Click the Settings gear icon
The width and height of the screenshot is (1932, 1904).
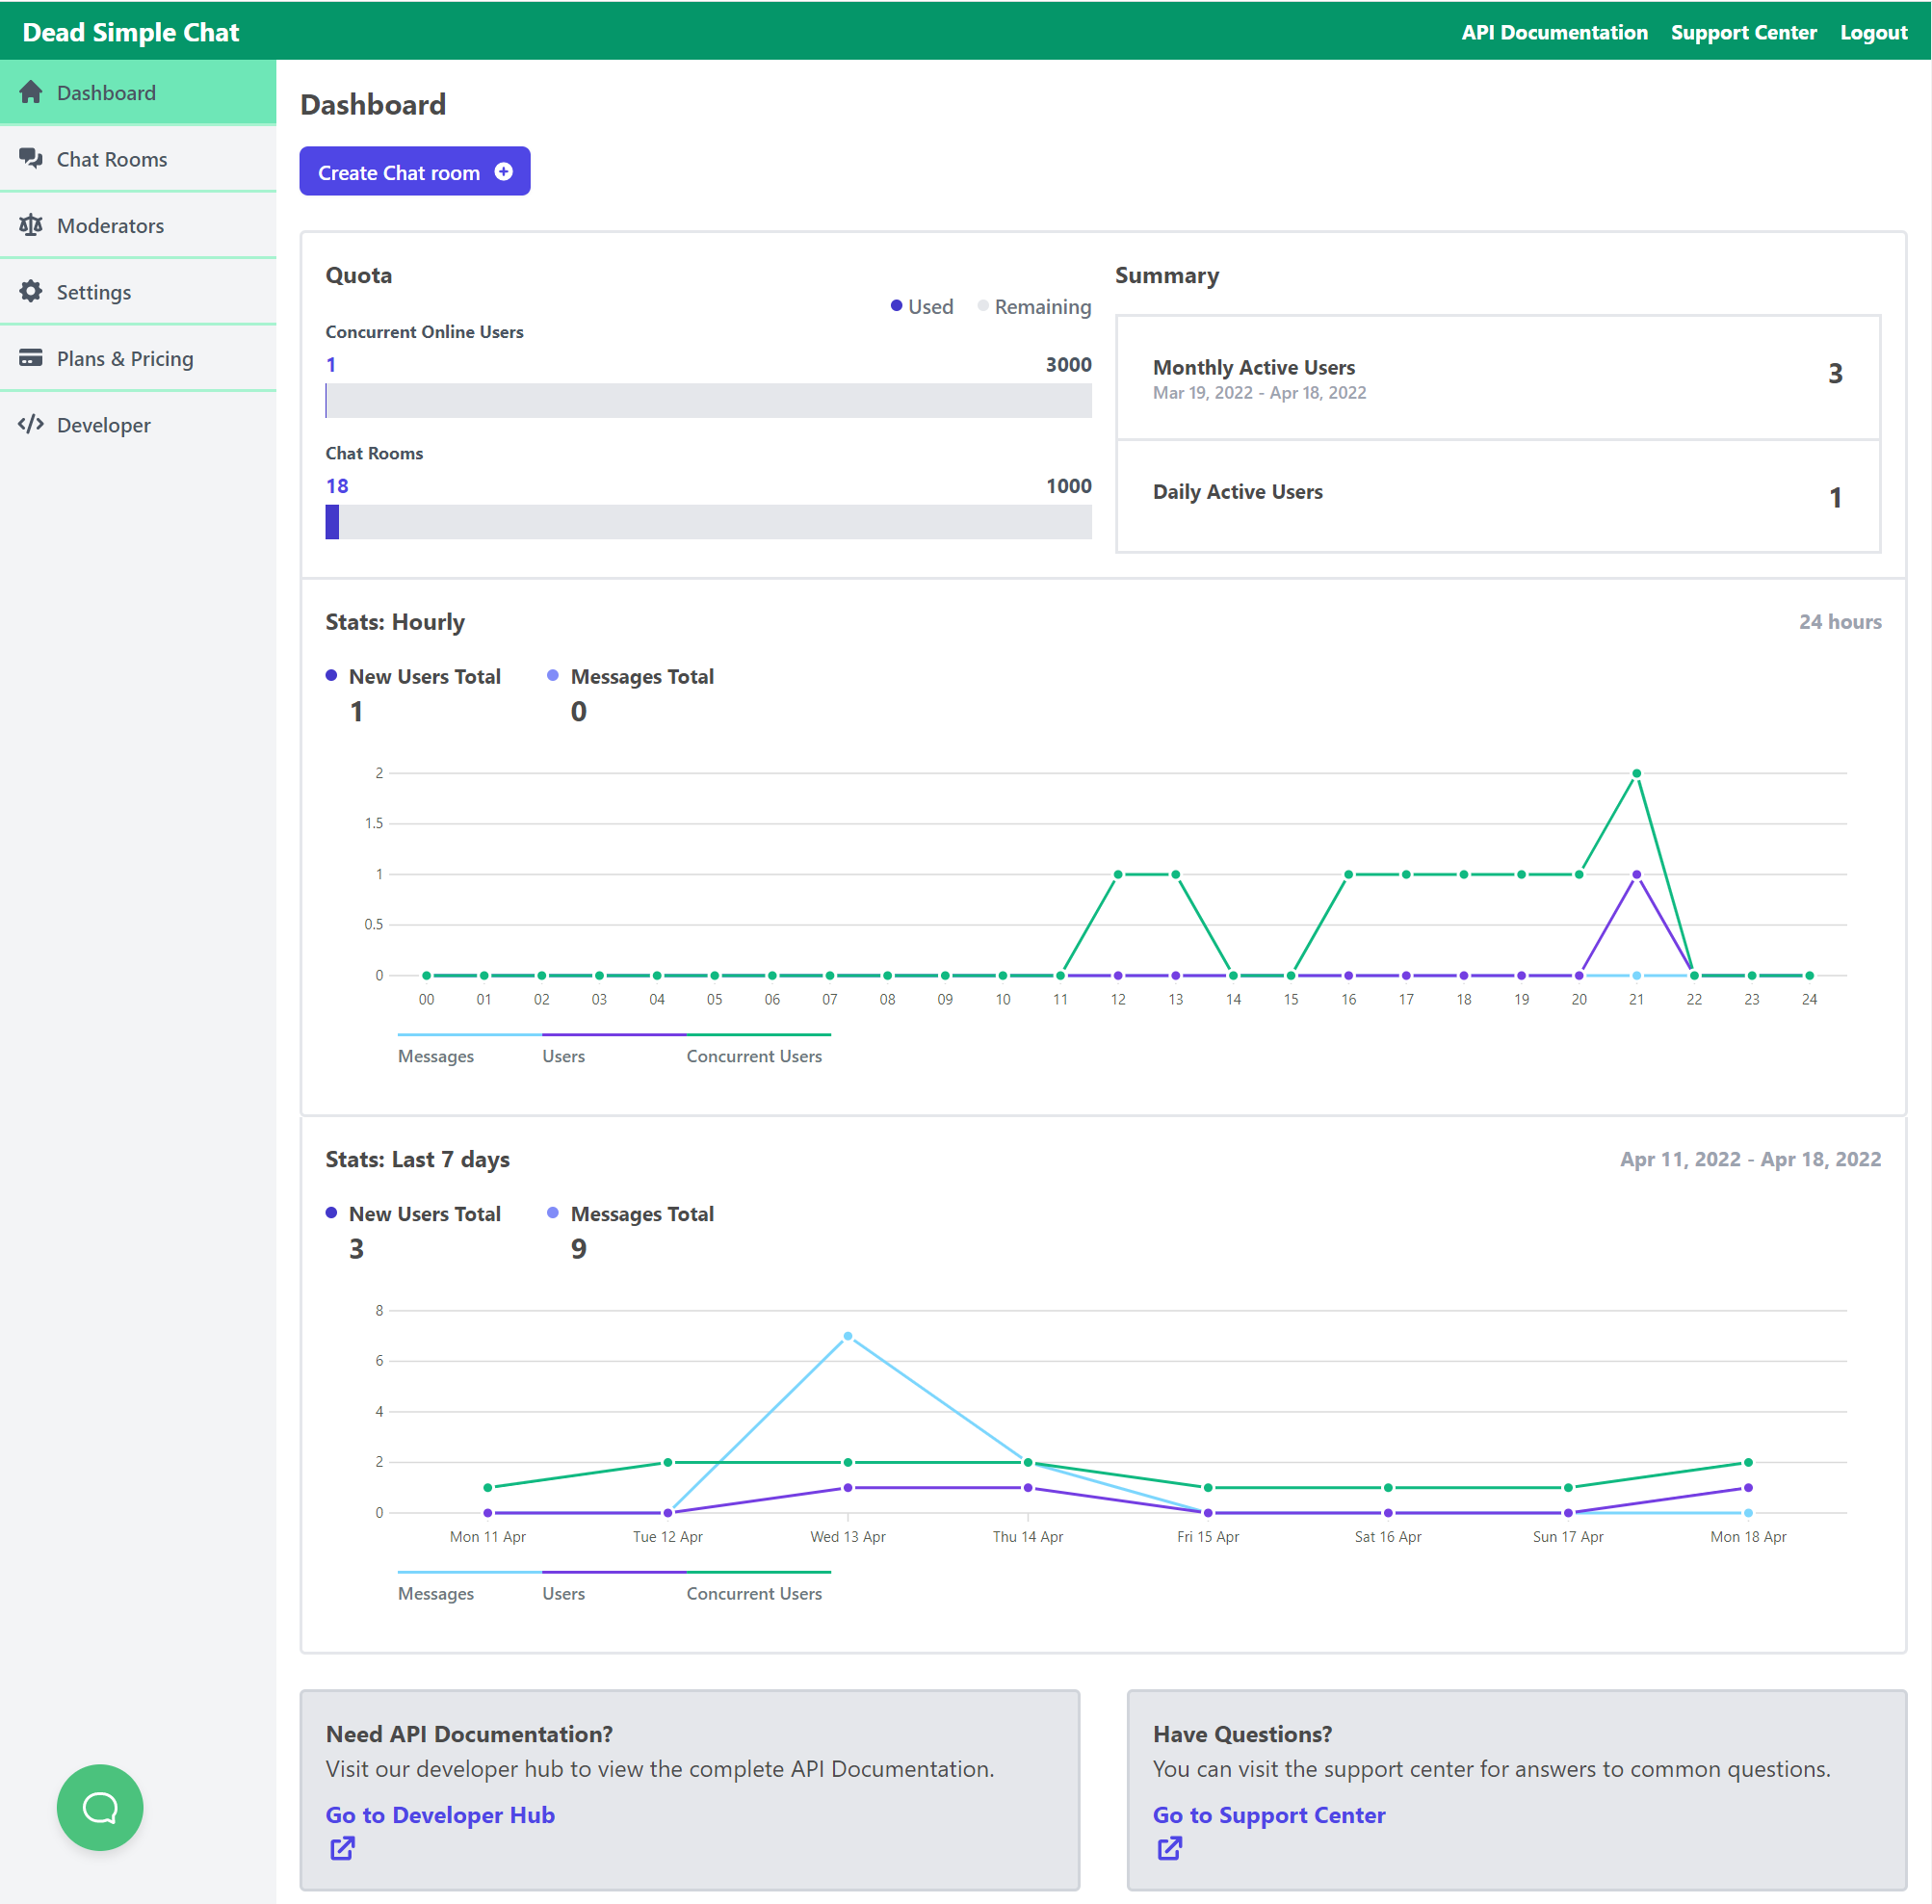(31, 291)
